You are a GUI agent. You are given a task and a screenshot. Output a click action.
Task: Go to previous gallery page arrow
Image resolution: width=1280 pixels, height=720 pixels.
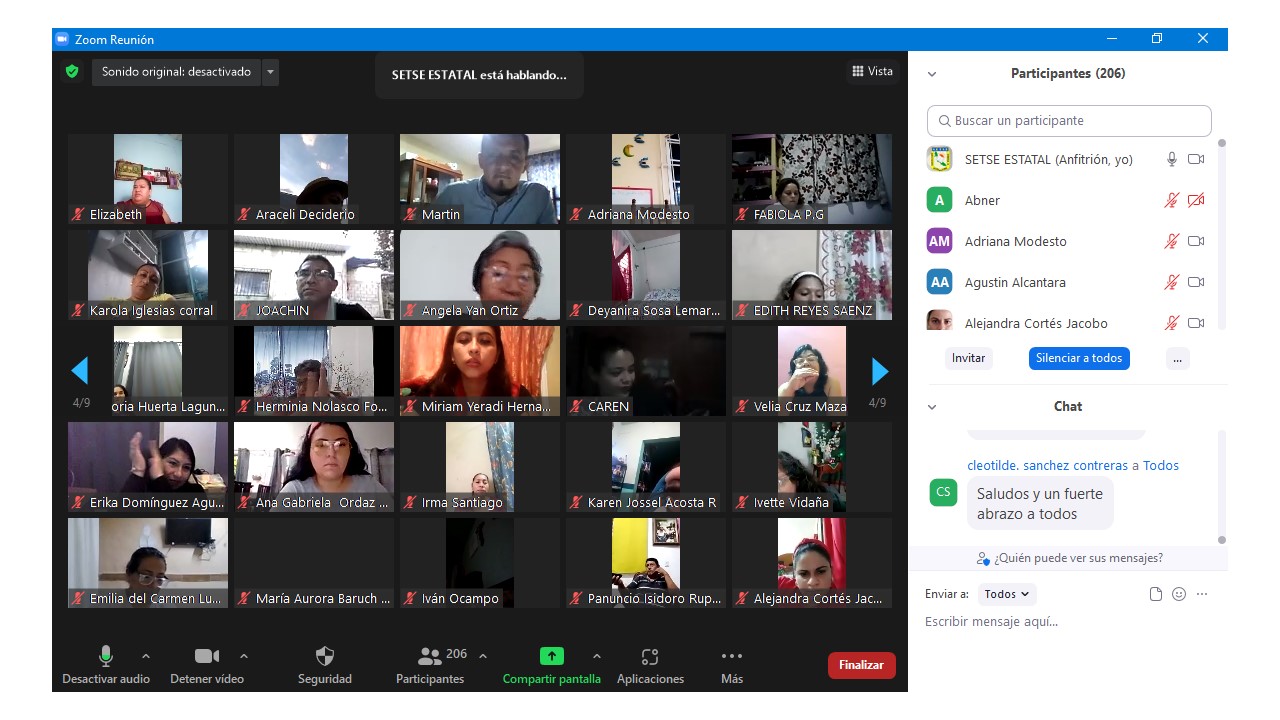80,371
